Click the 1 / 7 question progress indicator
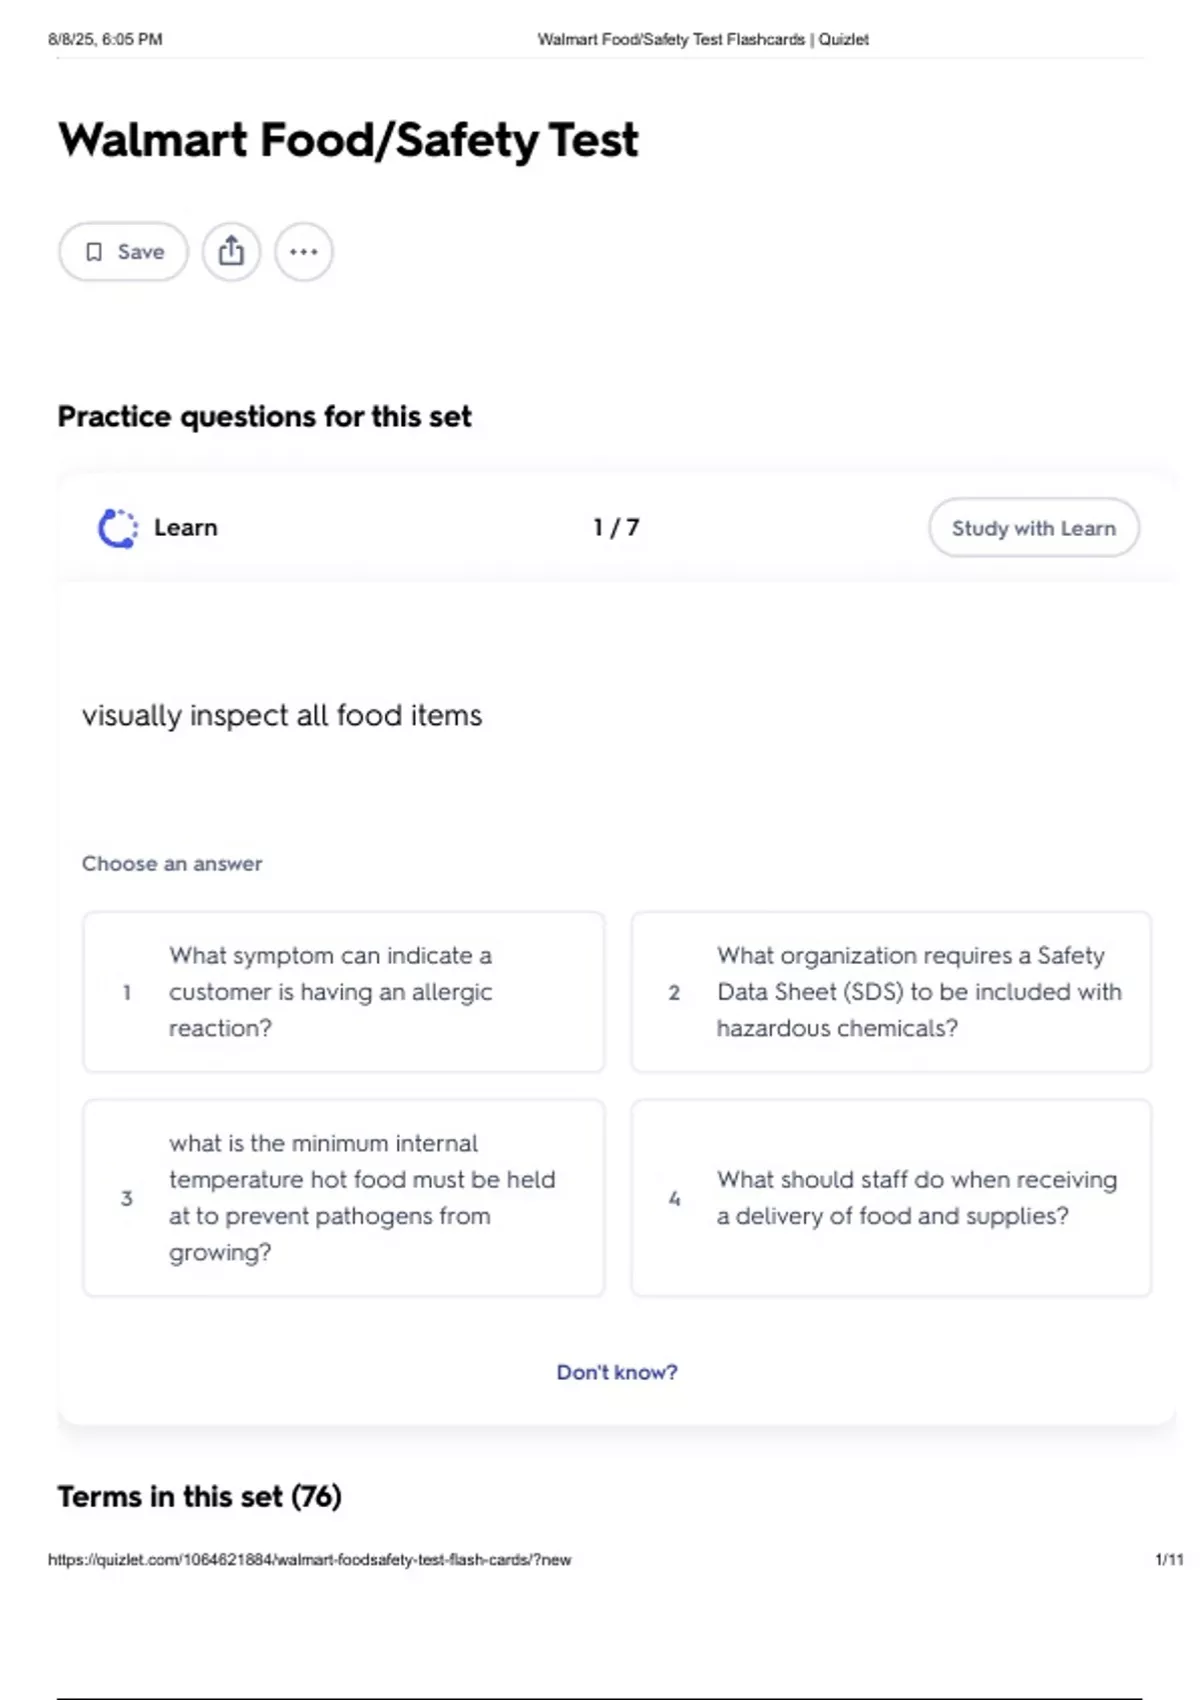This screenshot has height=1700, width=1200. point(616,528)
